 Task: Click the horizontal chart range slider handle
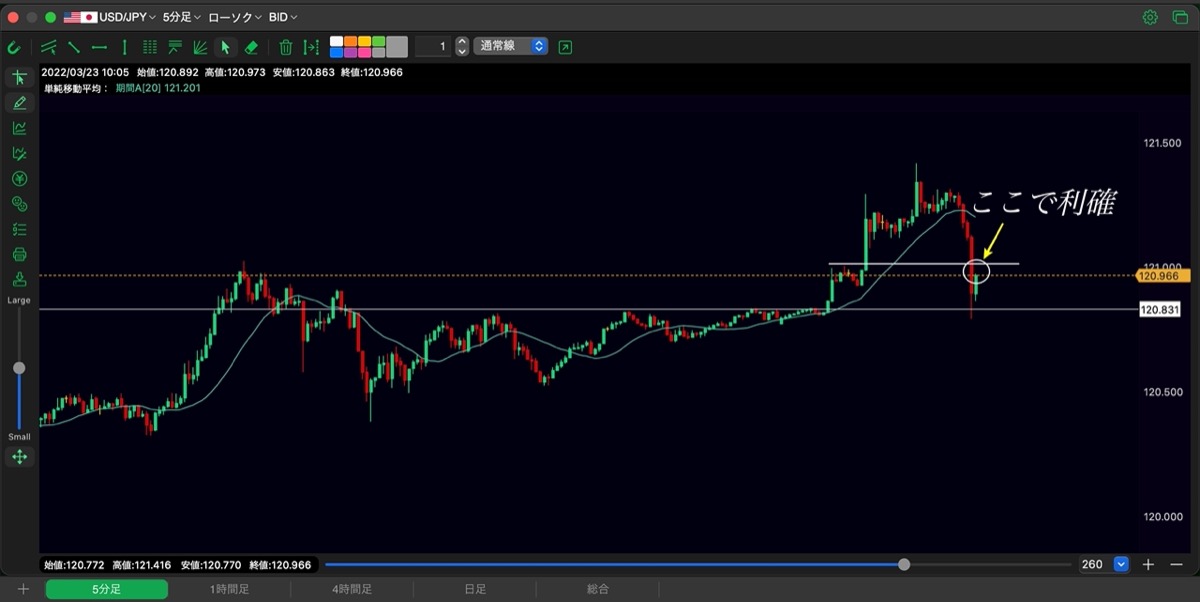904,564
